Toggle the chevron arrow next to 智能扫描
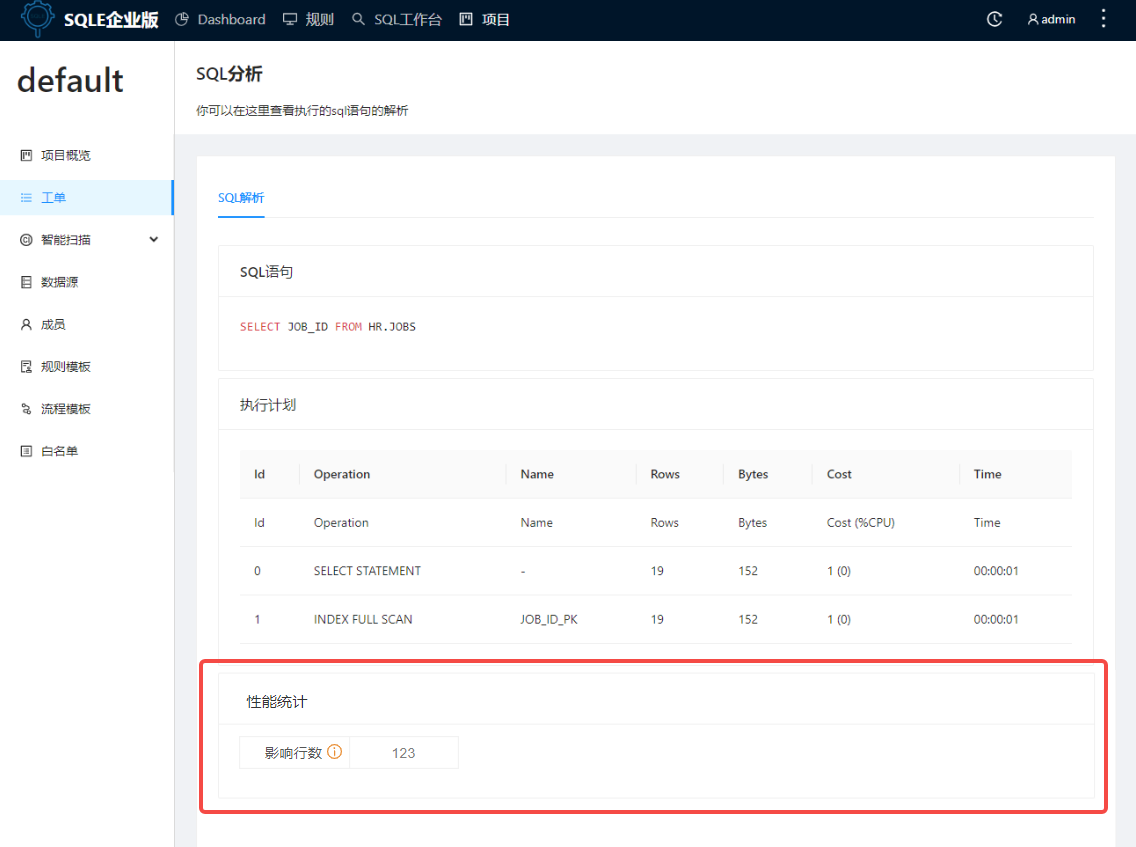This screenshot has height=847, width=1136. tap(154, 240)
